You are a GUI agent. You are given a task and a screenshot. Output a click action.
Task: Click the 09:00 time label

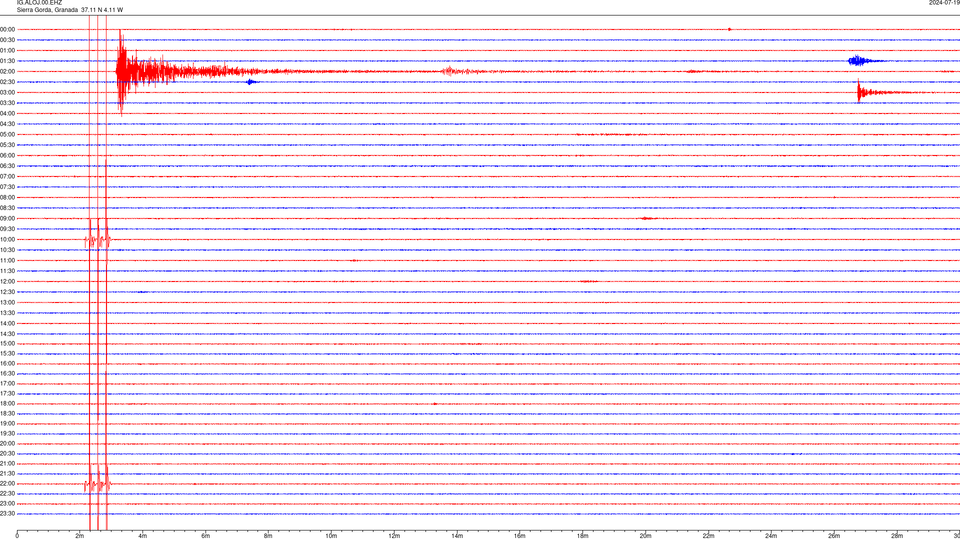click(x=7, y=219)
